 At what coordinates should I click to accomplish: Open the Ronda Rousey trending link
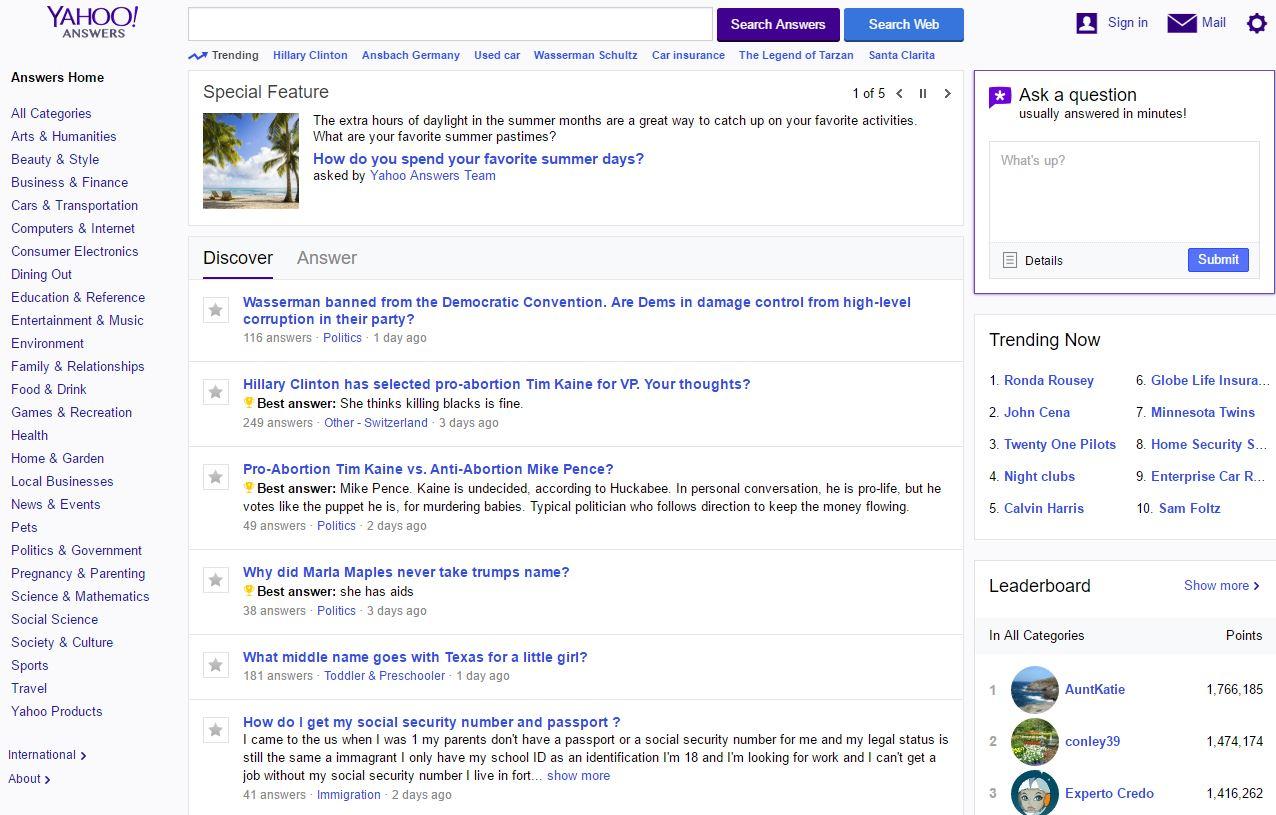click(1048, 380)
